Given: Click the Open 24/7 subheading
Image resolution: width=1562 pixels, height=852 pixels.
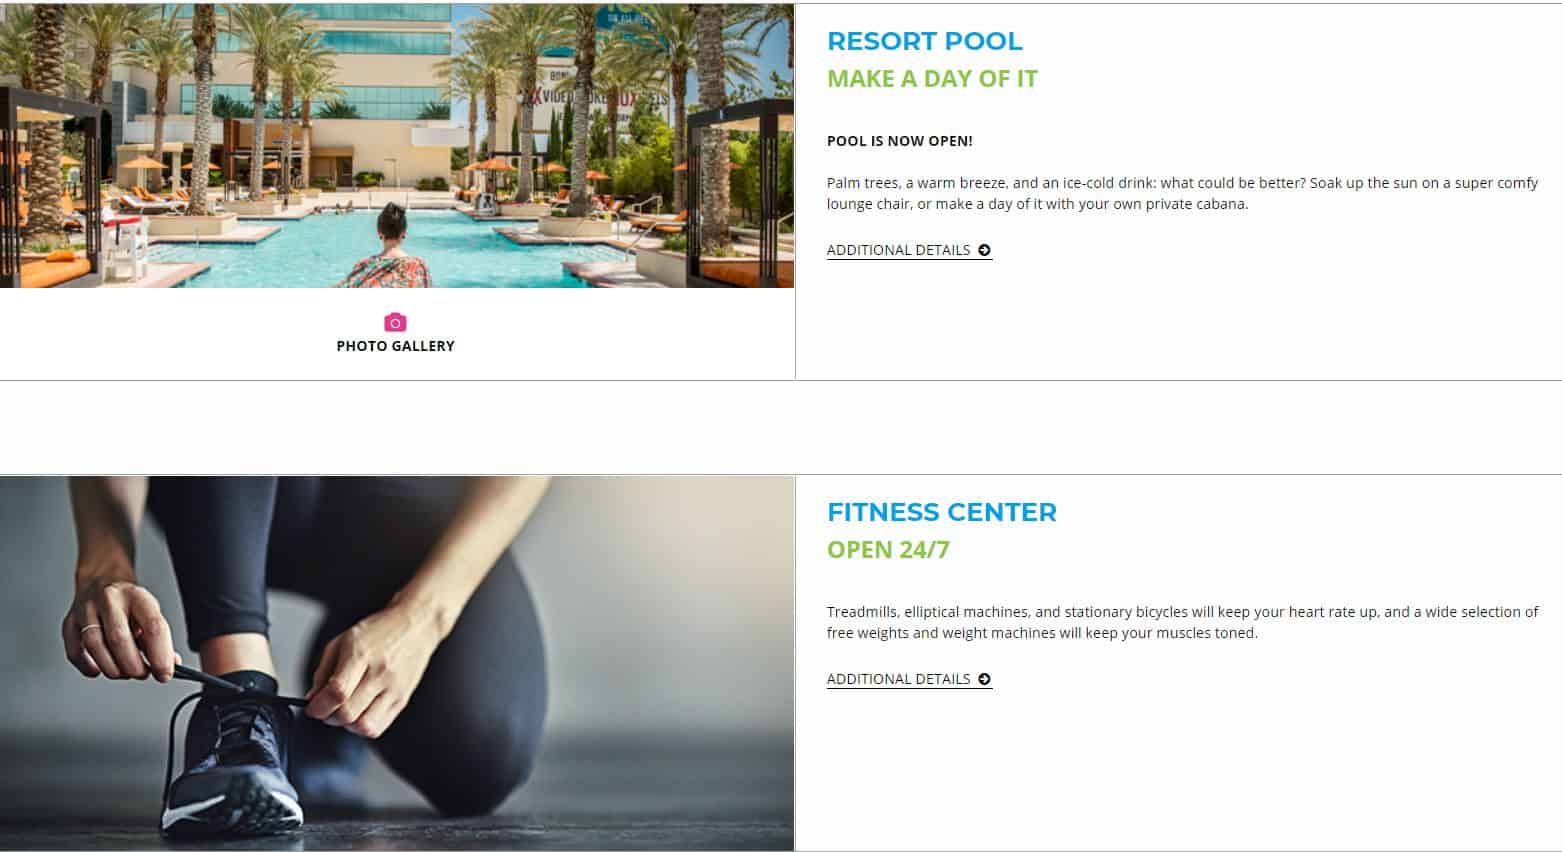Looking at the screenshot, I should (x=888, y=550).
